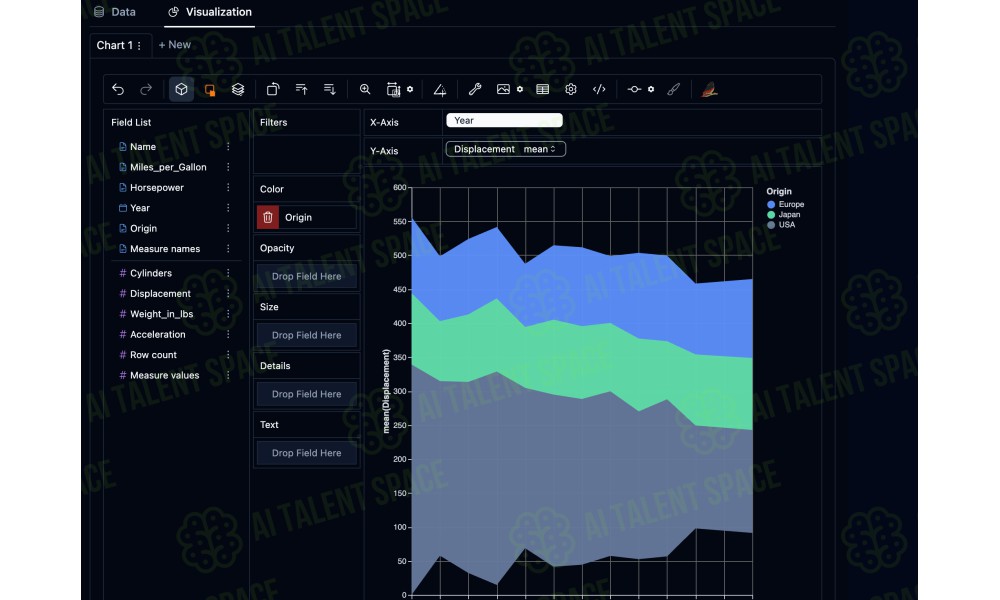Transpose the axes with rotate icon
The height and width of the screenshot is (600, 1000).
coord(273,89)
